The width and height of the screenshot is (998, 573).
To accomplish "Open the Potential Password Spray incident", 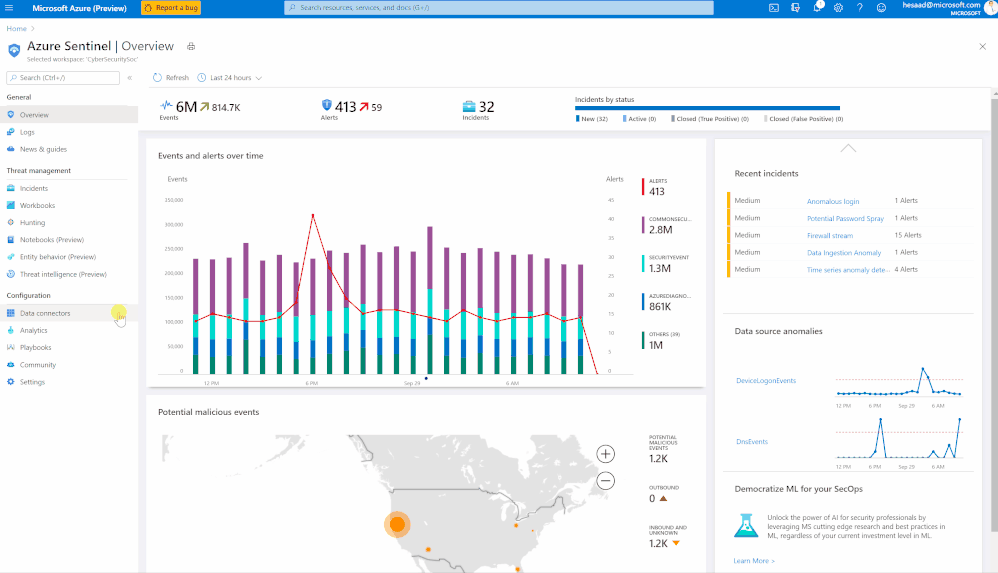I will click(x=845, y=218).
